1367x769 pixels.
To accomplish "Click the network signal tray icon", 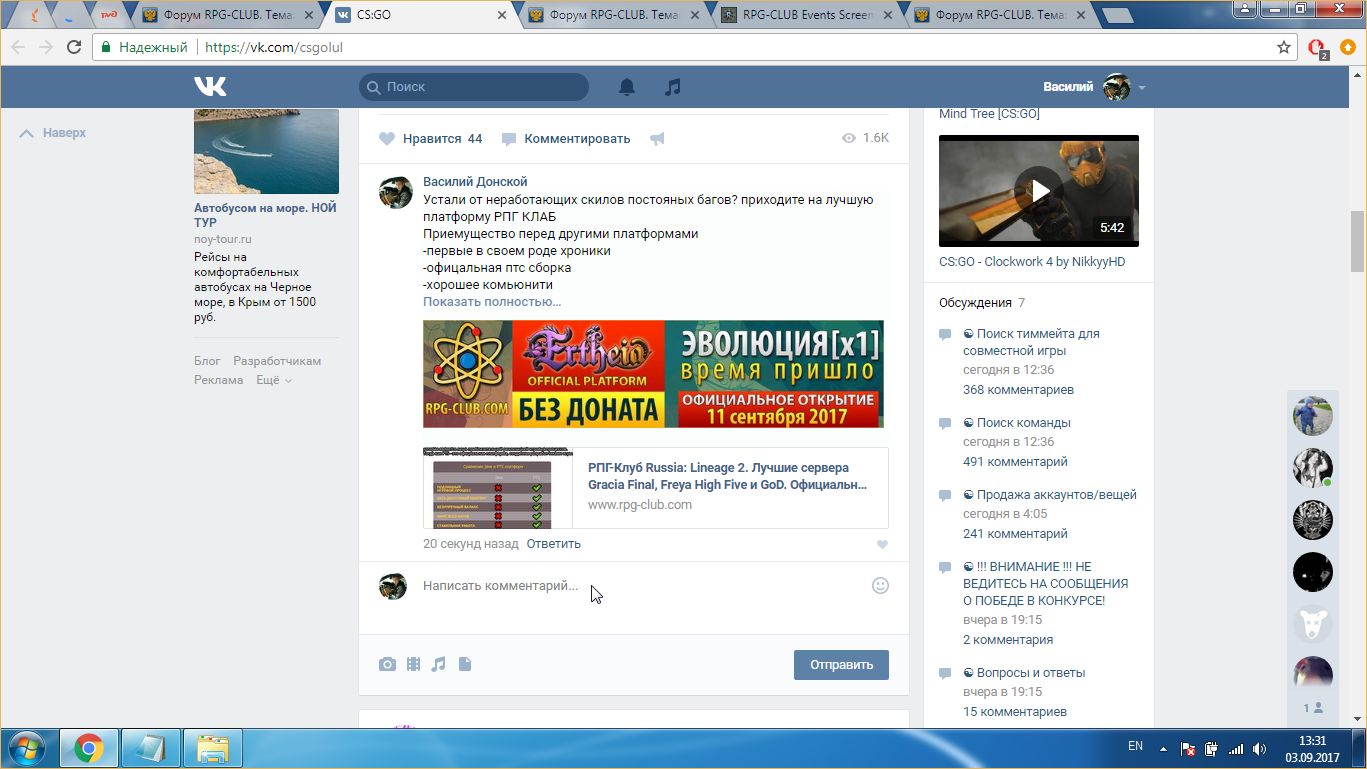I will pos(1236,748).
